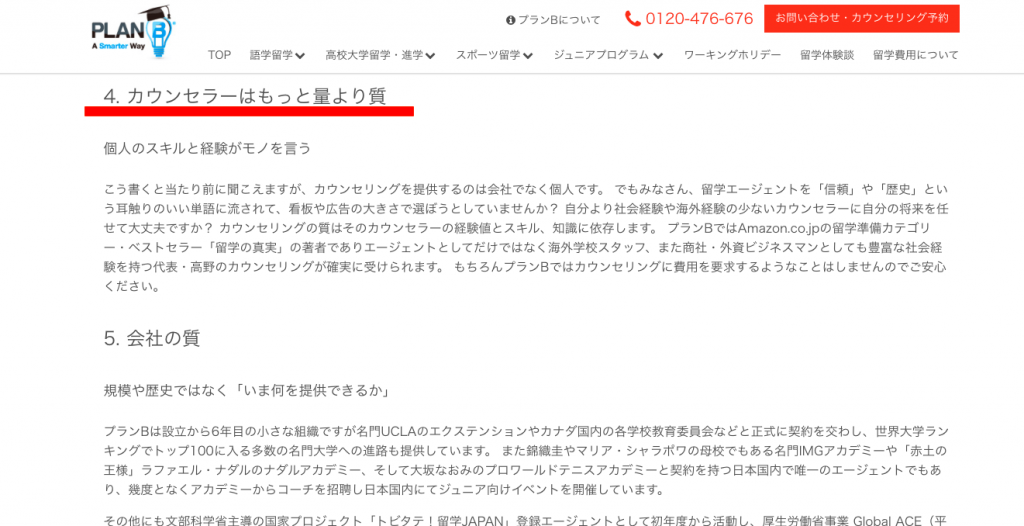Open the 留学費用について menu item
1024x526 pixels.
pos(916,55)
